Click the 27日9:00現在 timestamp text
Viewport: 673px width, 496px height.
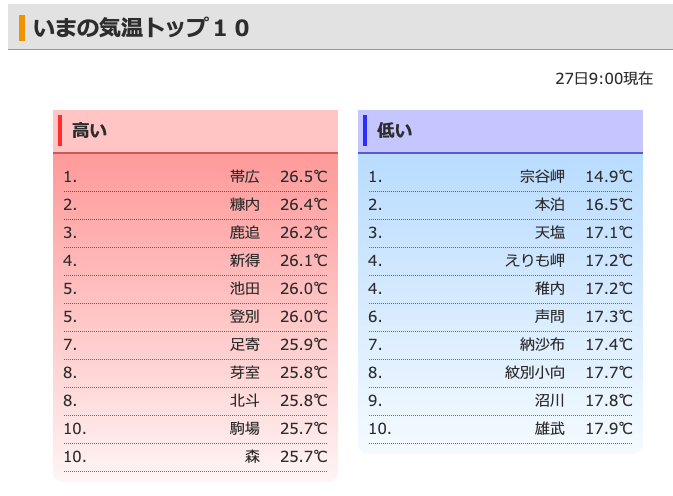(604, 78)
